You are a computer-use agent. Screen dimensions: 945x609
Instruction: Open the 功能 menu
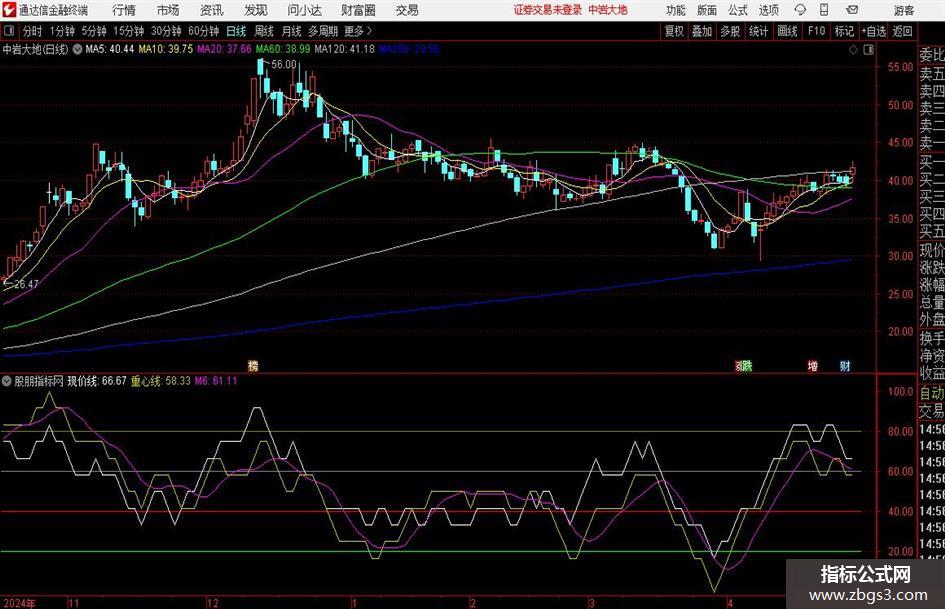point(676,10)
